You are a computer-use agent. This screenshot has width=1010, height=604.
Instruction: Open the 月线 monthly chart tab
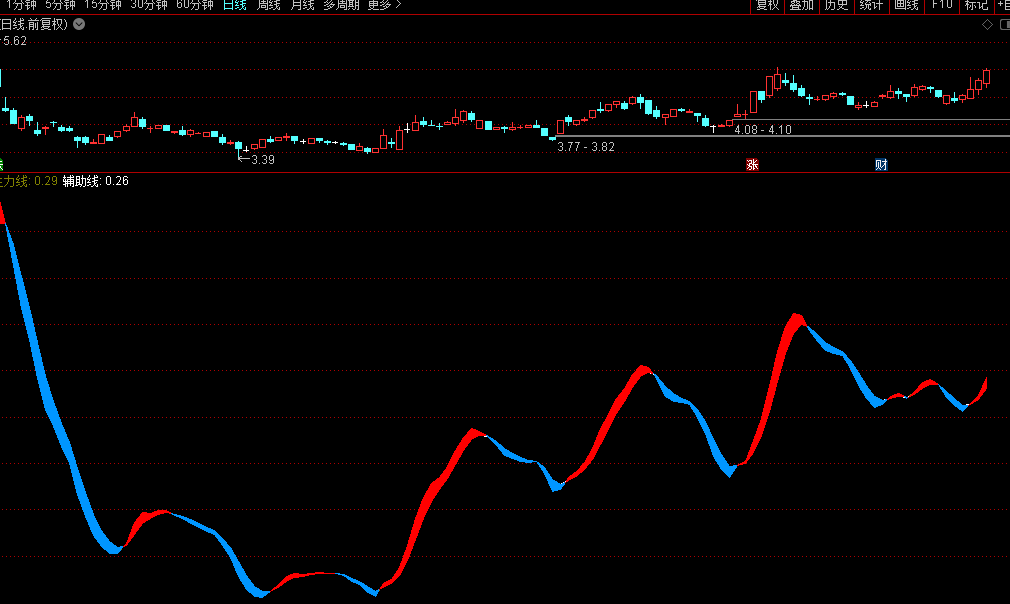pos(302,5)
